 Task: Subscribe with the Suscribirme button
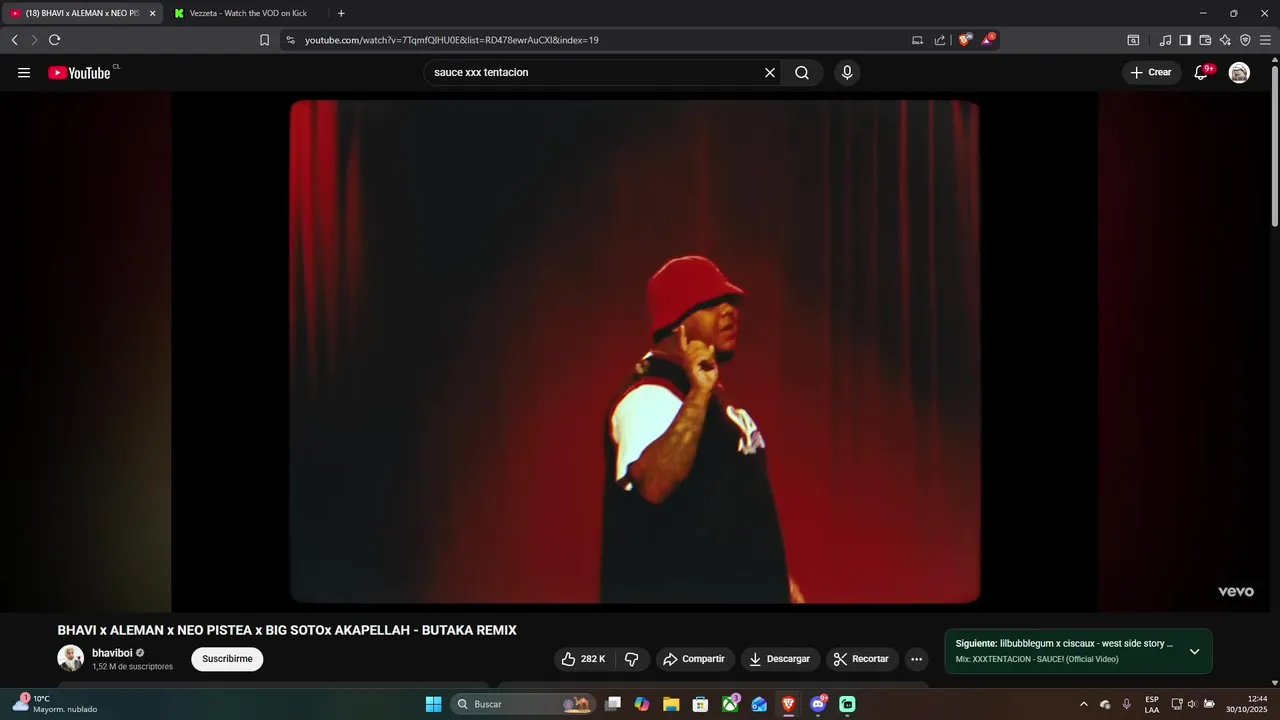click(x=227, y=659)
